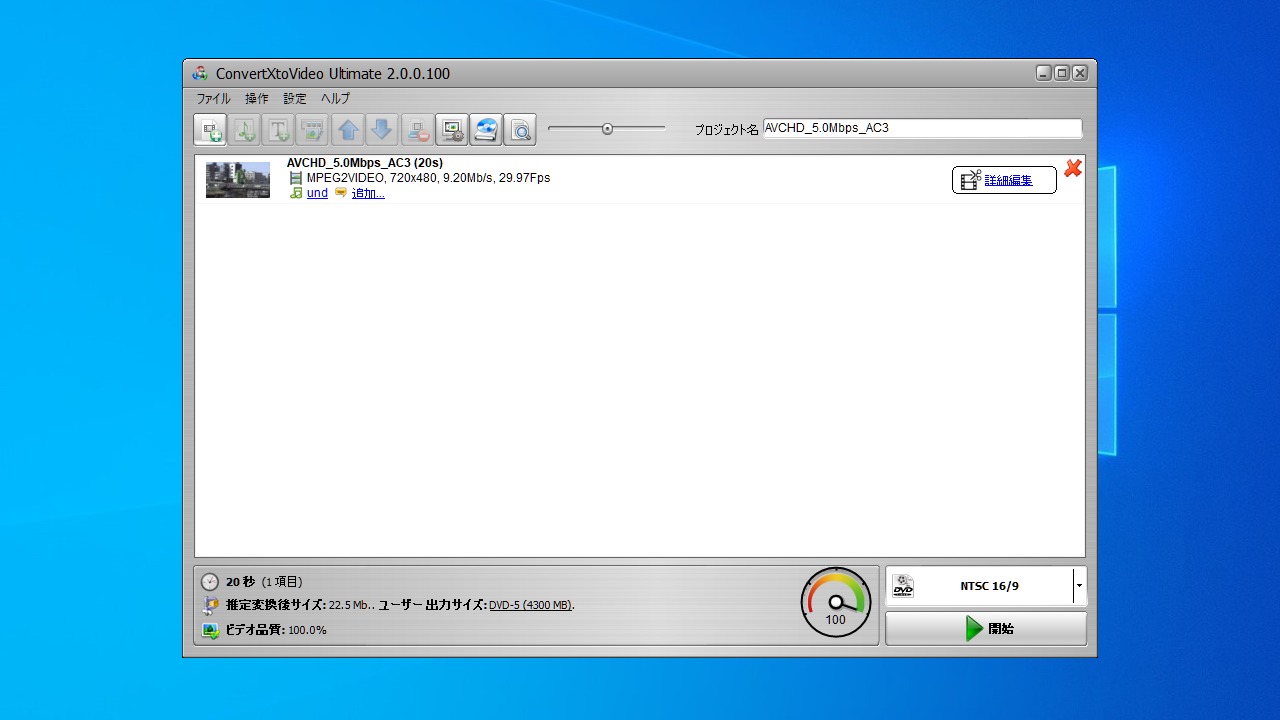Click the und audio track link
The image size is (1280, 720).
click(317, 193)
